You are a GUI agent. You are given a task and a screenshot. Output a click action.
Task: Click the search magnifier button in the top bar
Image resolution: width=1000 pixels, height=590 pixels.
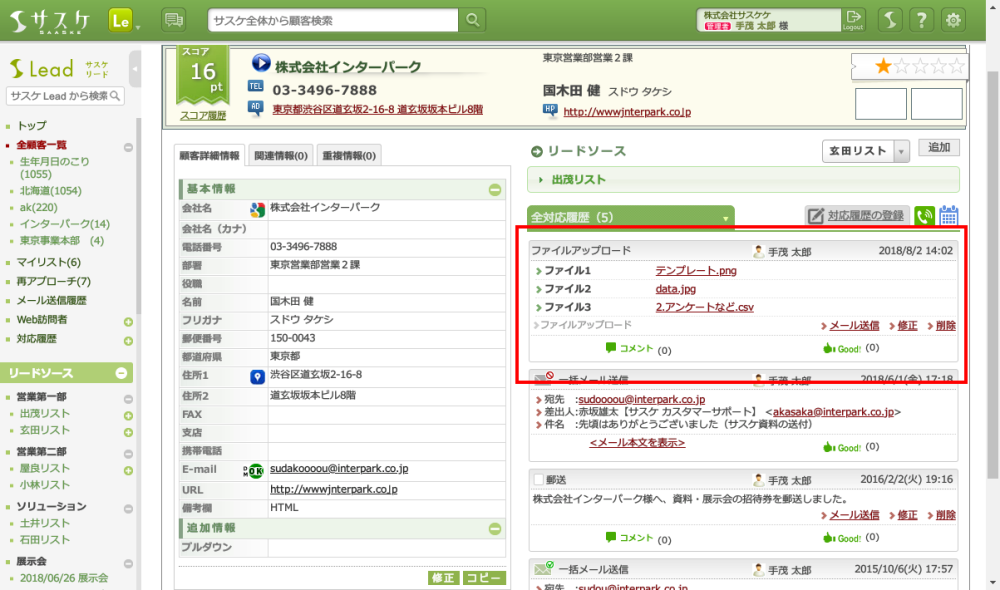pos(474,20)
